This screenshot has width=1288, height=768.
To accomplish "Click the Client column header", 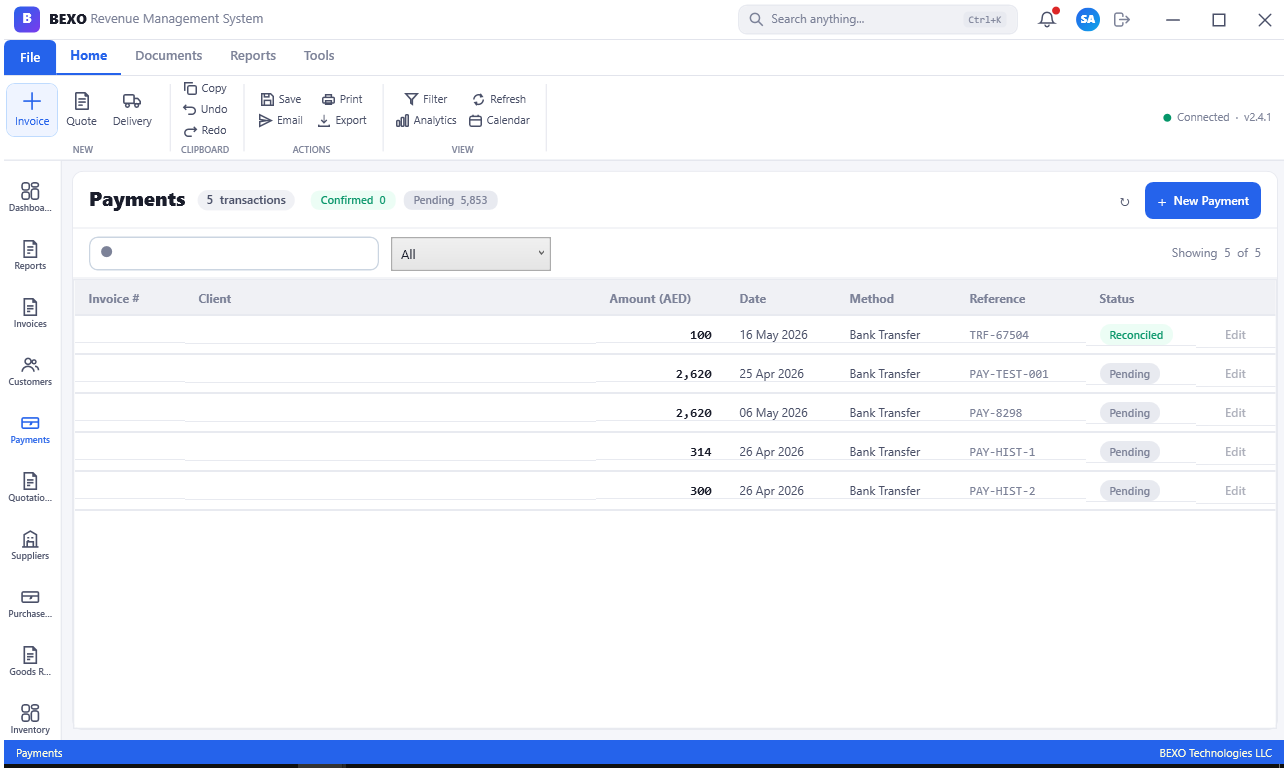I will coord(215,299).
